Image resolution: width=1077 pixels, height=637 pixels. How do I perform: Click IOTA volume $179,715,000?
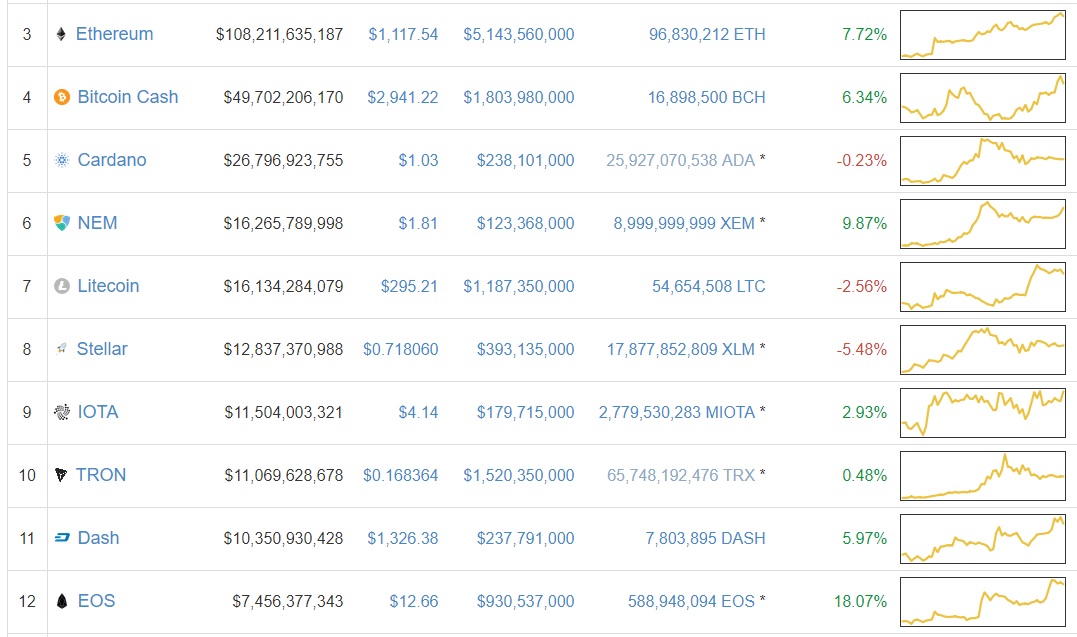(x=525, y=412)
